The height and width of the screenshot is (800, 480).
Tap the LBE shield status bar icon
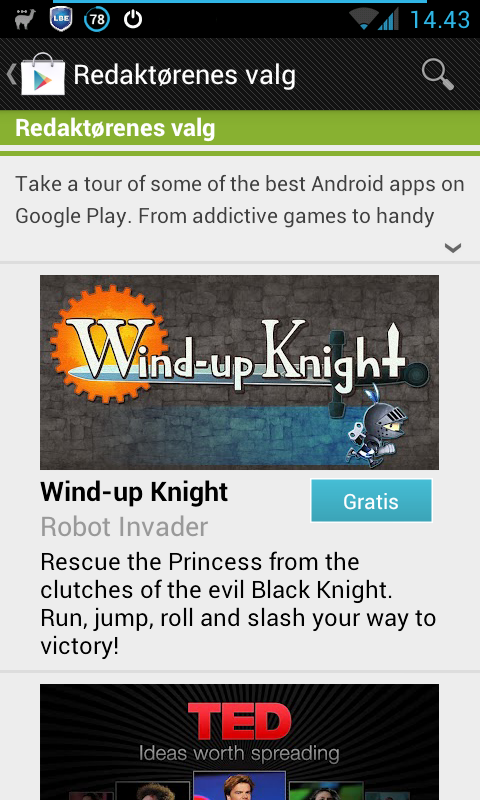pyautogui.click(x=61, y=19)
